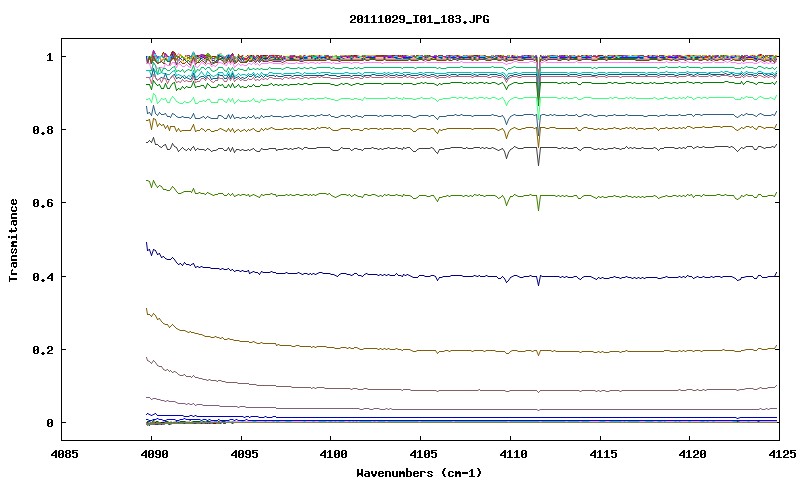Image resolution: width=800 pixels, height=480 pixels.
Task: Click y-axis tick label 0
Action: coord(49,423)
